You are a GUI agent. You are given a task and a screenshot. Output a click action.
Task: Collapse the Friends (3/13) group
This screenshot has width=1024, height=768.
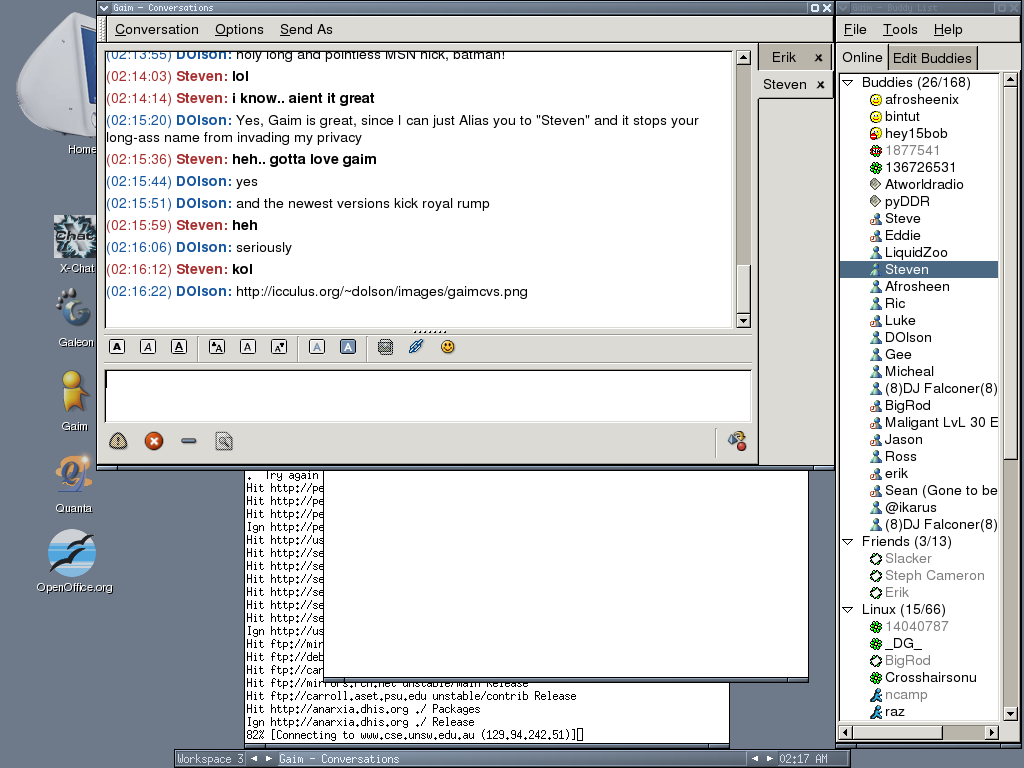848,542
